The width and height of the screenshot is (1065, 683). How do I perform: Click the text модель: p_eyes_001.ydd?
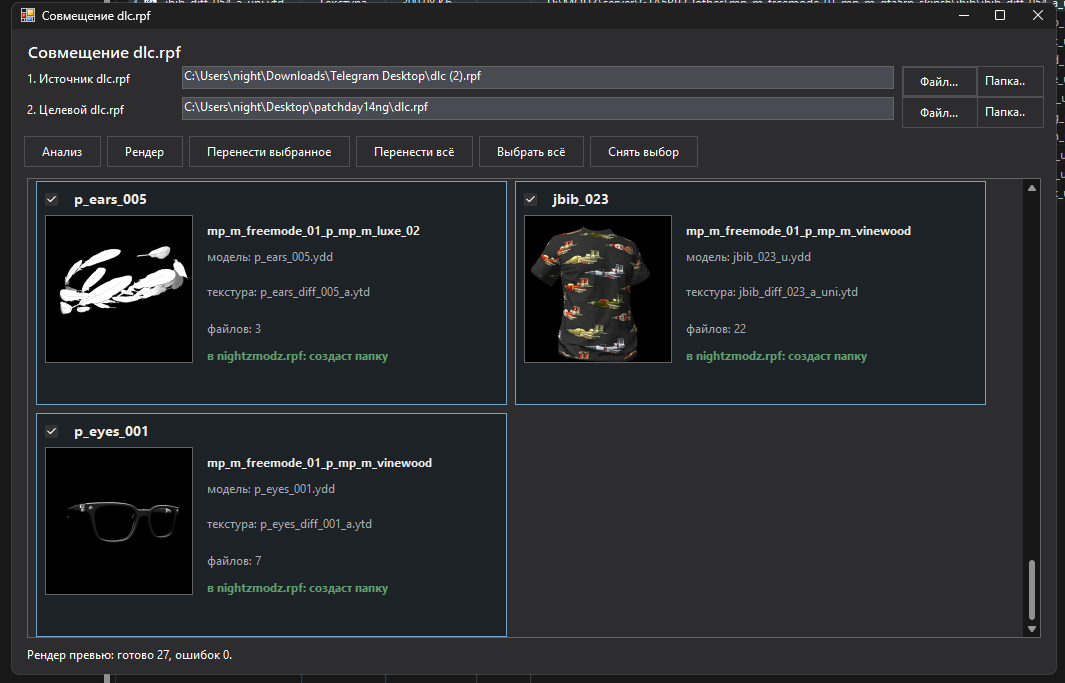click(x=271, y=489)
